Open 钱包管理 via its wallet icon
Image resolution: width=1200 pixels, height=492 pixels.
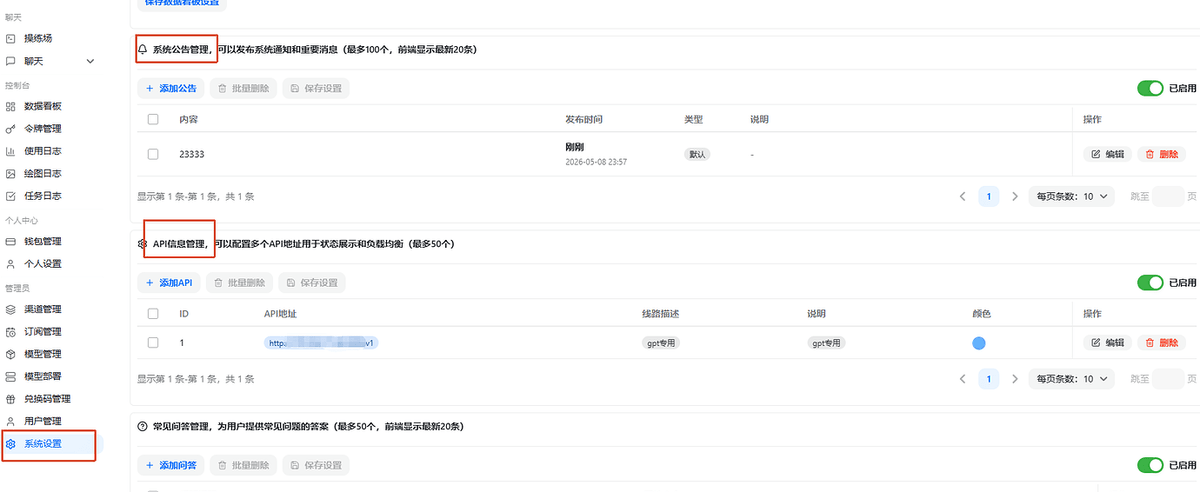coord(11,241)
